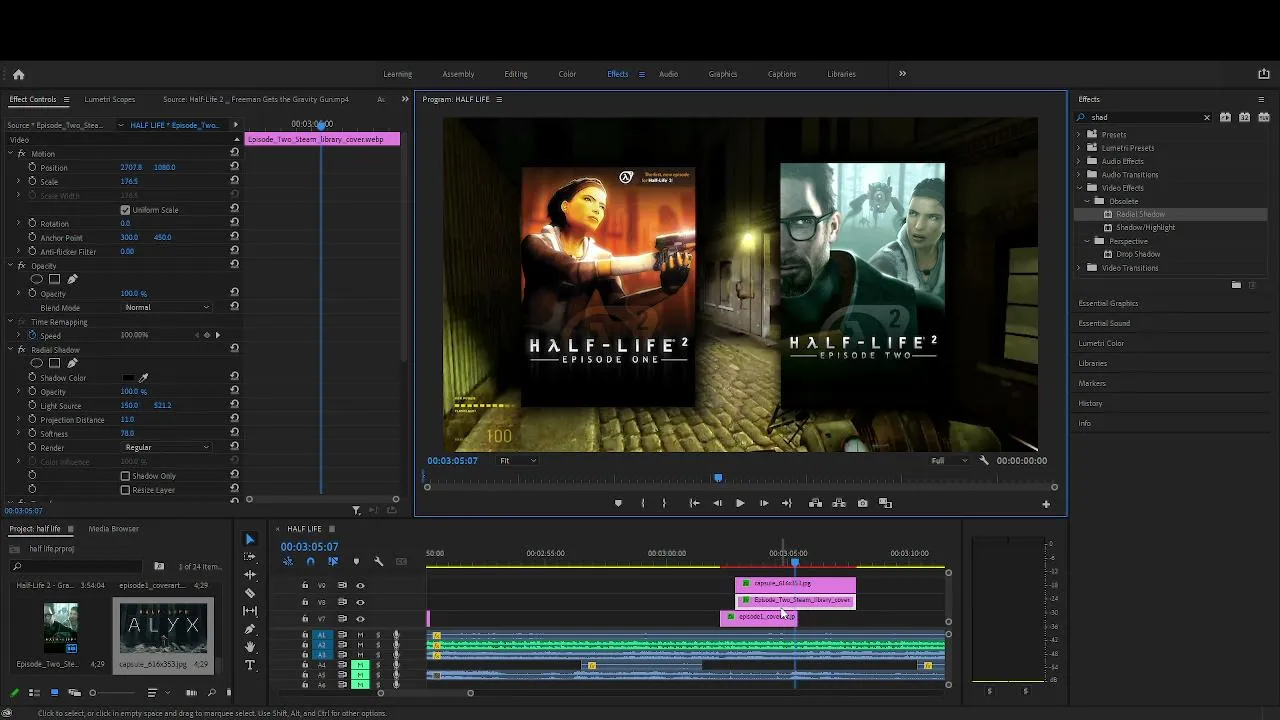Collapse the Motion effect group
This screenshot has width=1280, height=720.
point(10,154)
